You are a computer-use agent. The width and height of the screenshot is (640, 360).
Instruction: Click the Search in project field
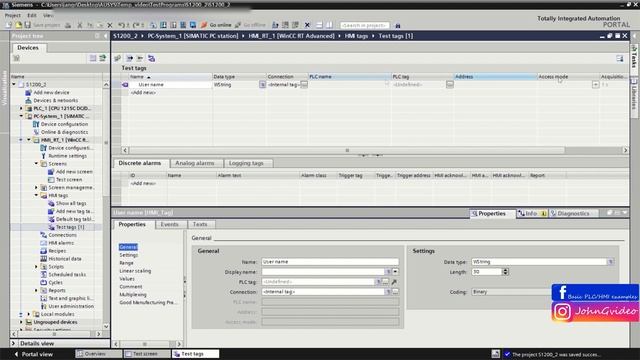click(364, 25)
